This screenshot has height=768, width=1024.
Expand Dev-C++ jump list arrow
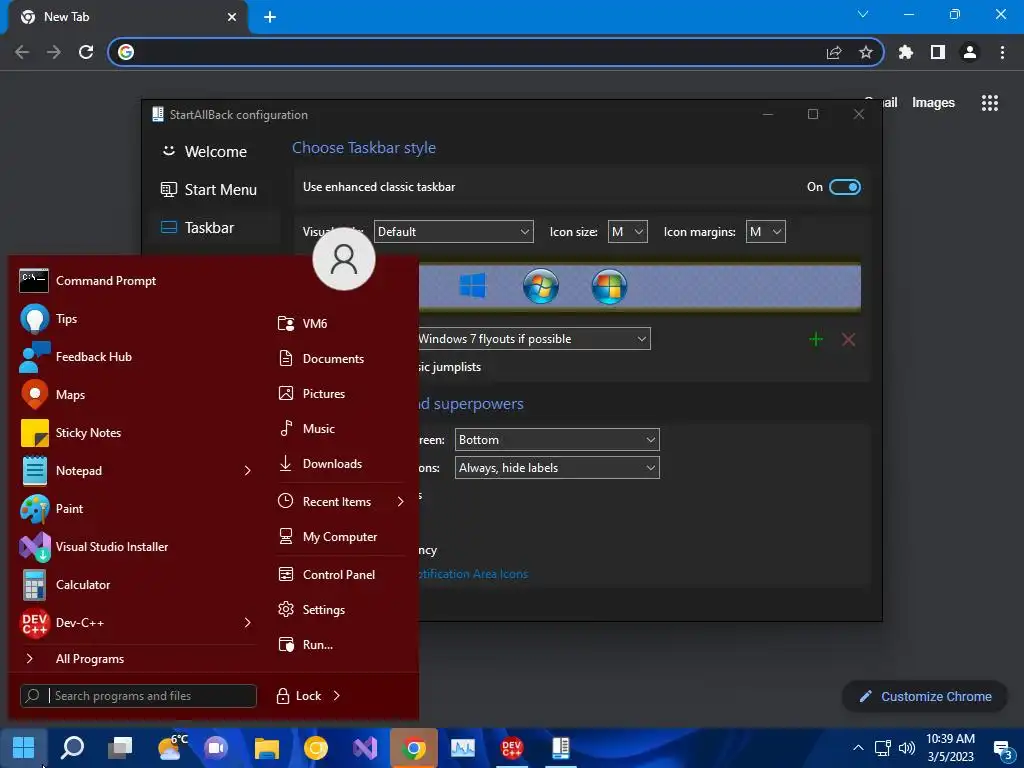(x=248, y=622)
